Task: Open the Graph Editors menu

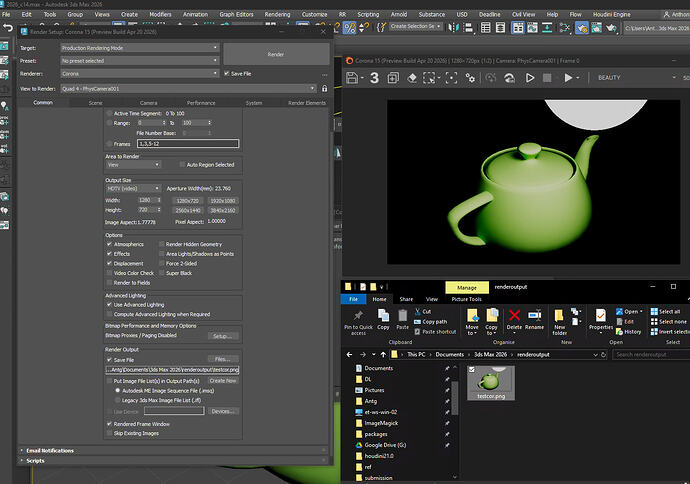Action: [x=236, y=15]
